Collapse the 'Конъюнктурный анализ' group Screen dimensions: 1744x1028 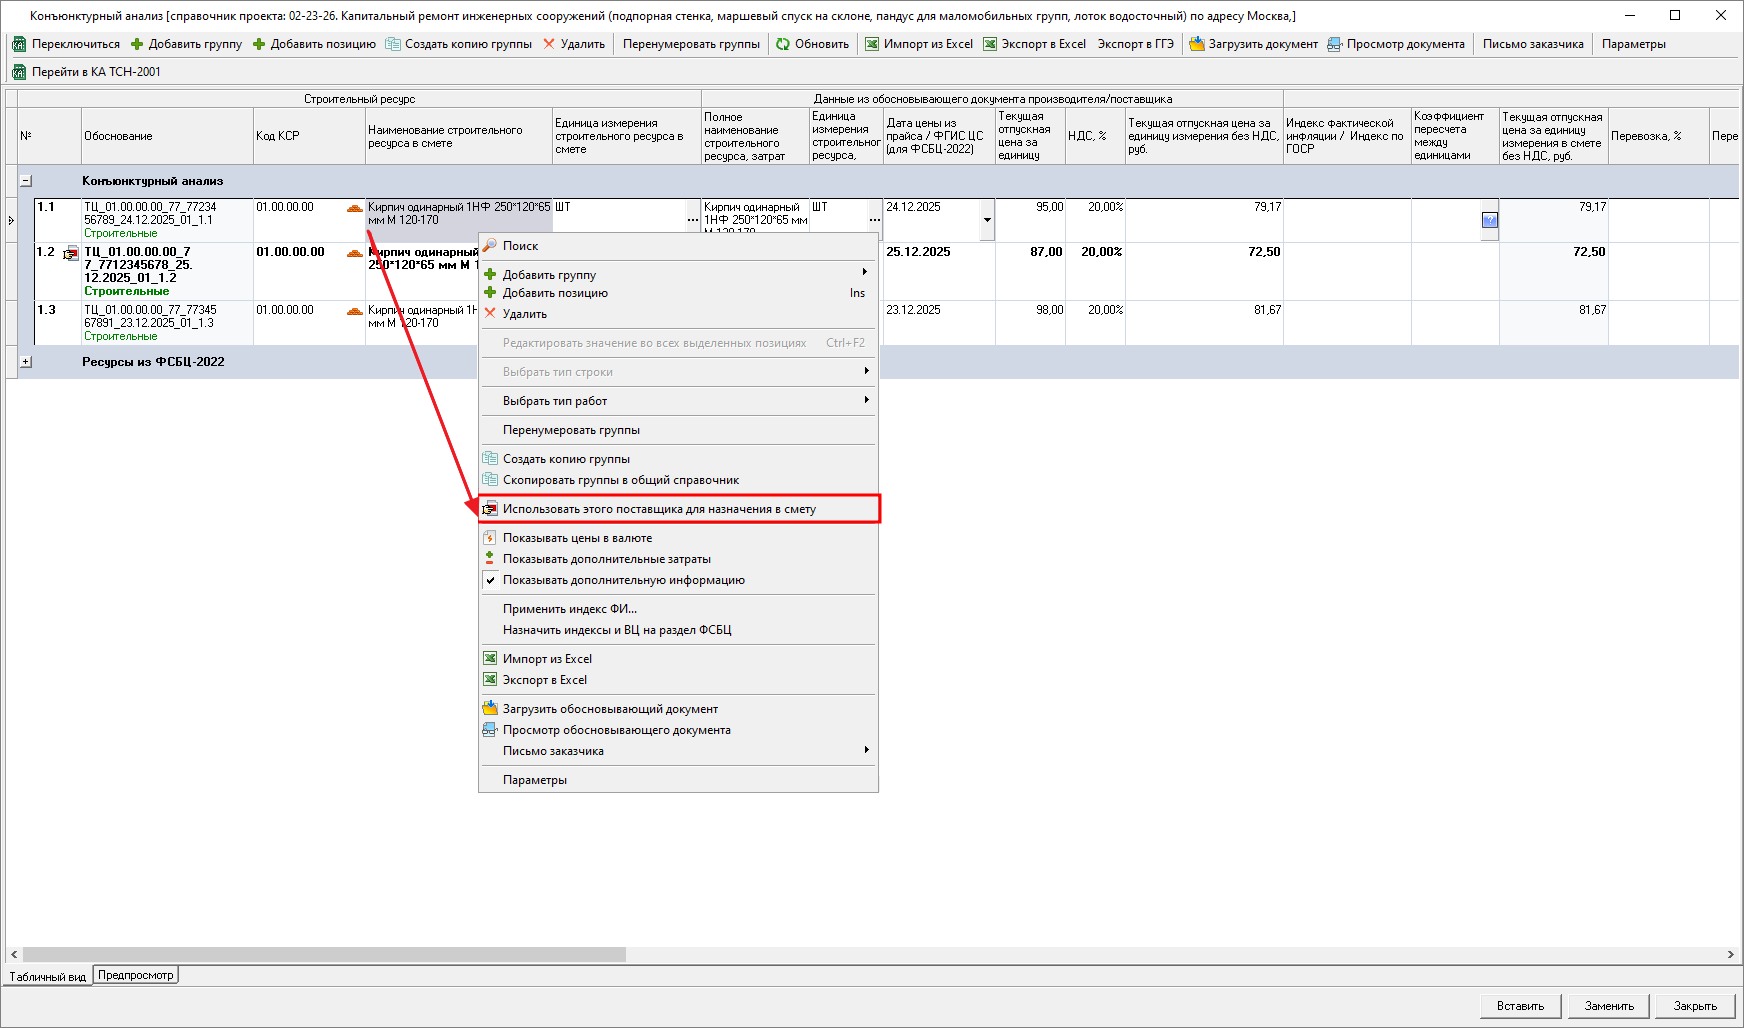click(x=26, y=181)
